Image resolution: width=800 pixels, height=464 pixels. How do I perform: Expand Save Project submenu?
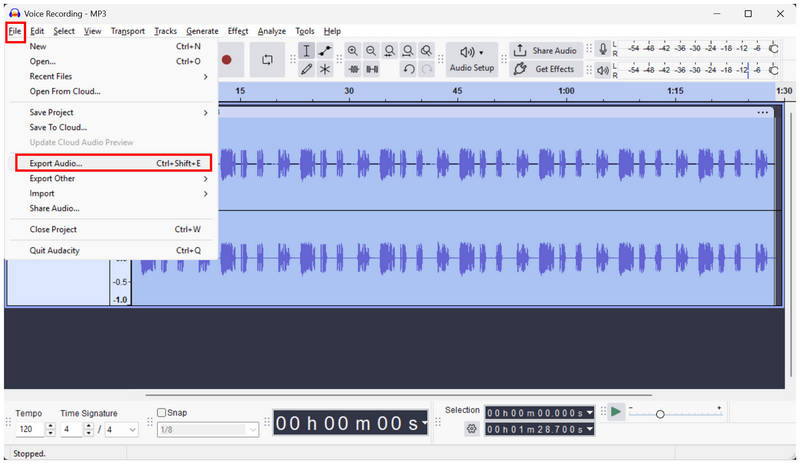[113, 112]
